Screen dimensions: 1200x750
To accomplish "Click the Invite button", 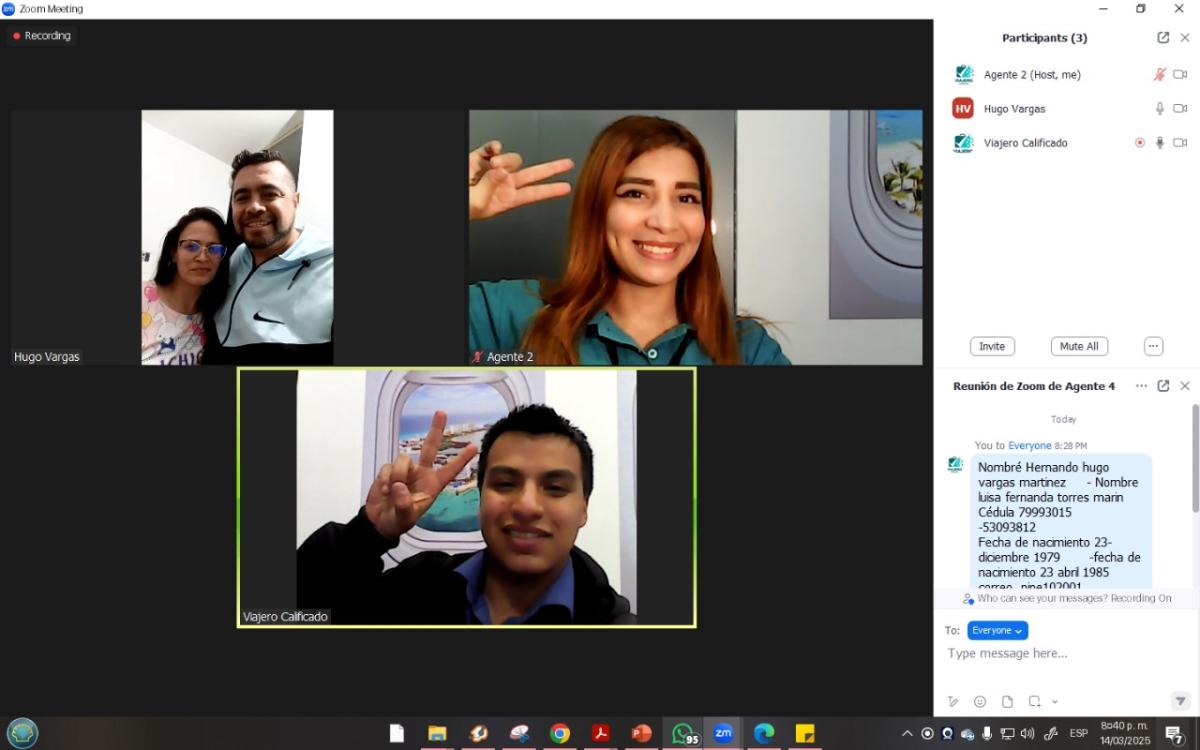I will [992, 346].
